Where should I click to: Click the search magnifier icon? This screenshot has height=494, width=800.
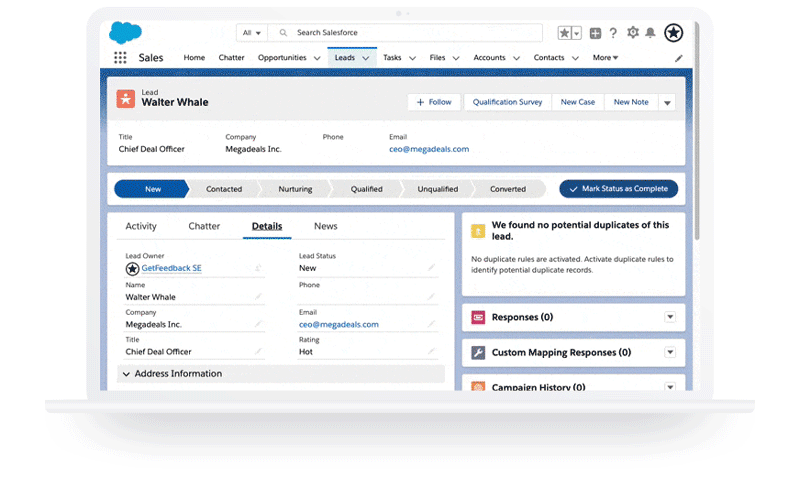click(x=283, y=33)
